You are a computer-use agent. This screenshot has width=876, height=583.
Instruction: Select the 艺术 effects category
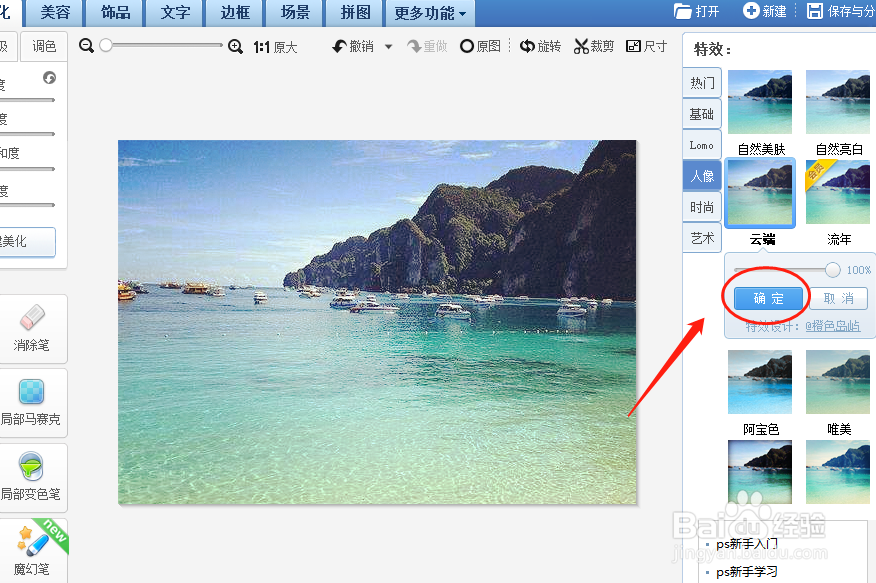click(702, 238)
